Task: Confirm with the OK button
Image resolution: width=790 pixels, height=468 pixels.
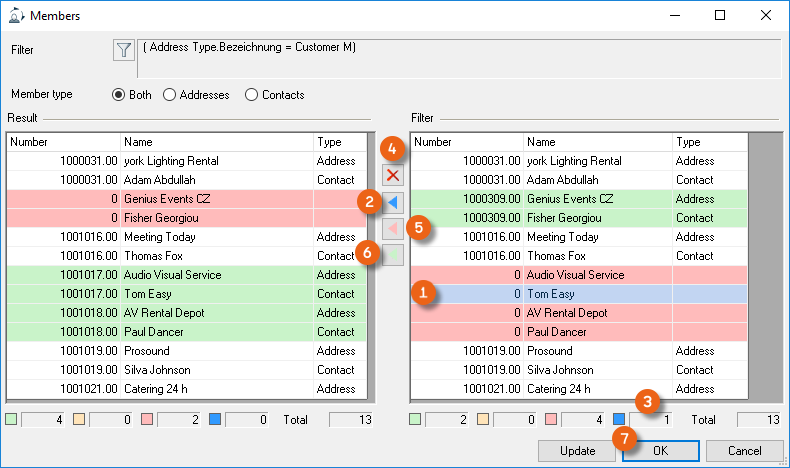Action: 660,451
